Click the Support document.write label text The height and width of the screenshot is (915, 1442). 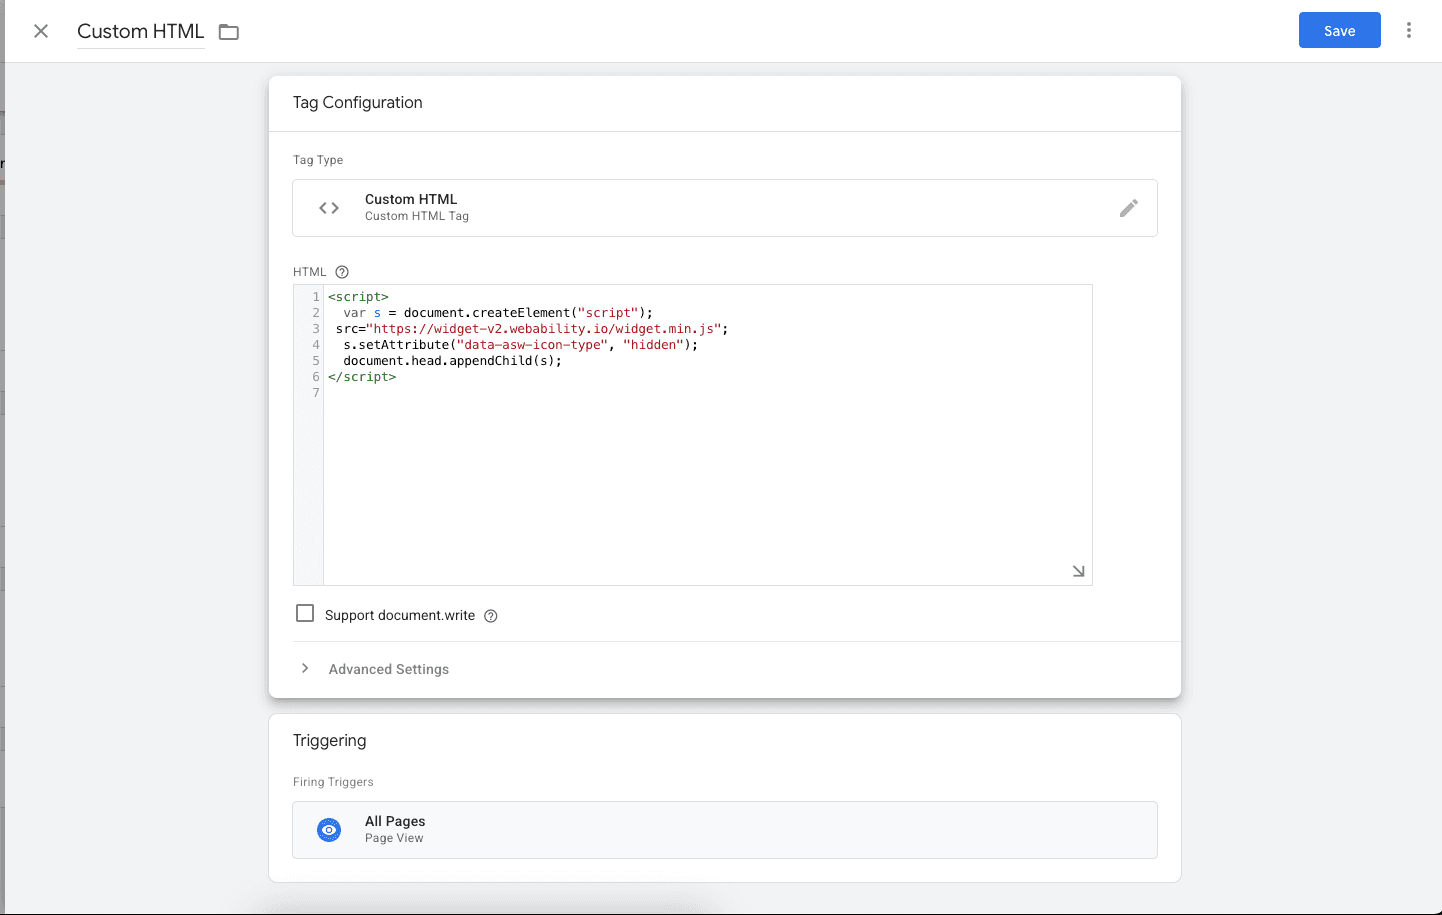(x=400, y=615)
